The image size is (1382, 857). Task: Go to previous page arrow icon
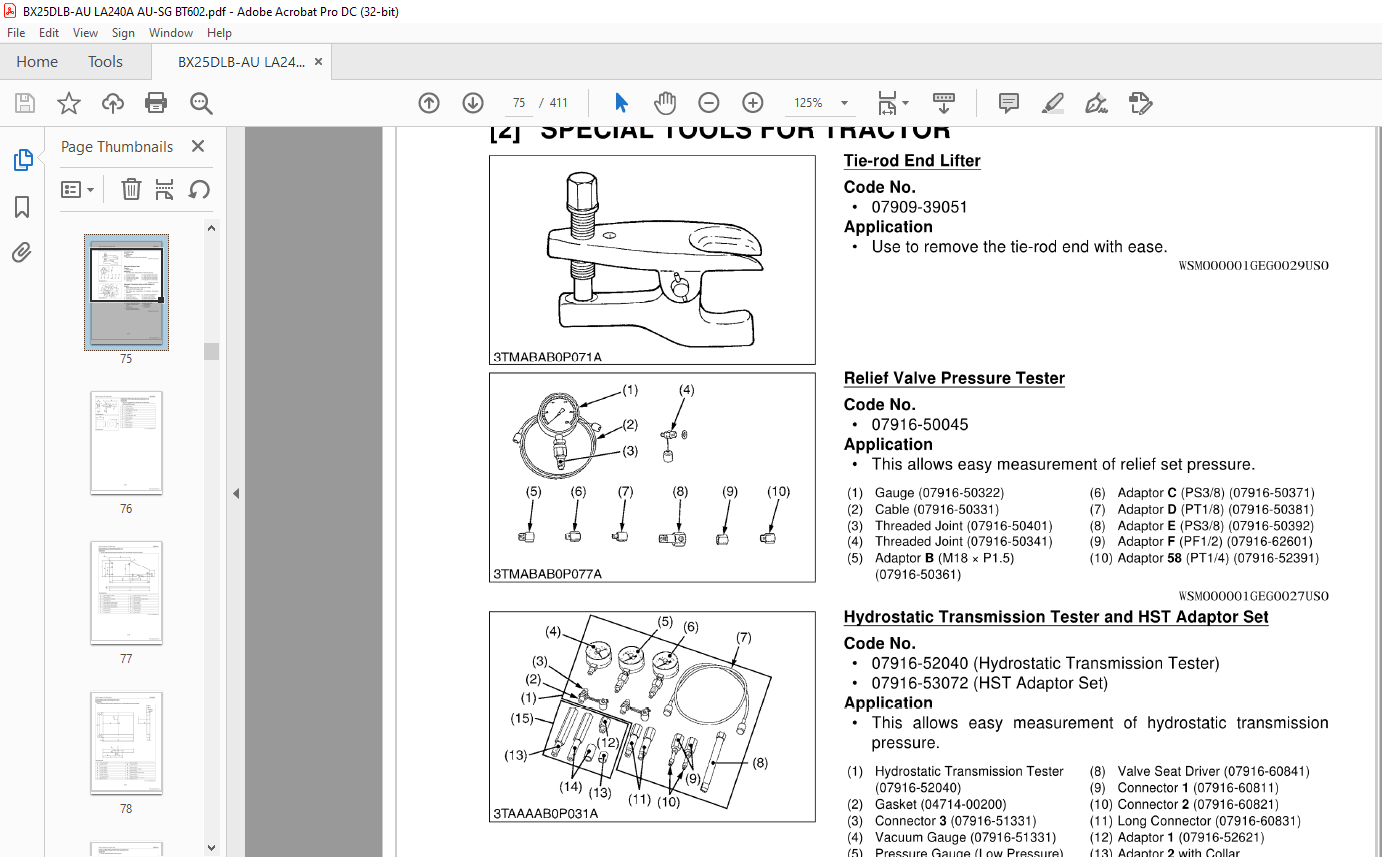pyautogui.click(x=429, y=103)
